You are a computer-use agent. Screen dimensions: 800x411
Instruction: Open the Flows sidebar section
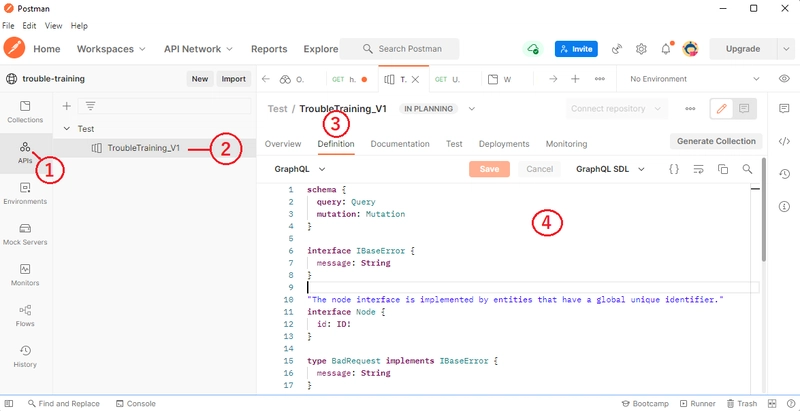point(25,315)
